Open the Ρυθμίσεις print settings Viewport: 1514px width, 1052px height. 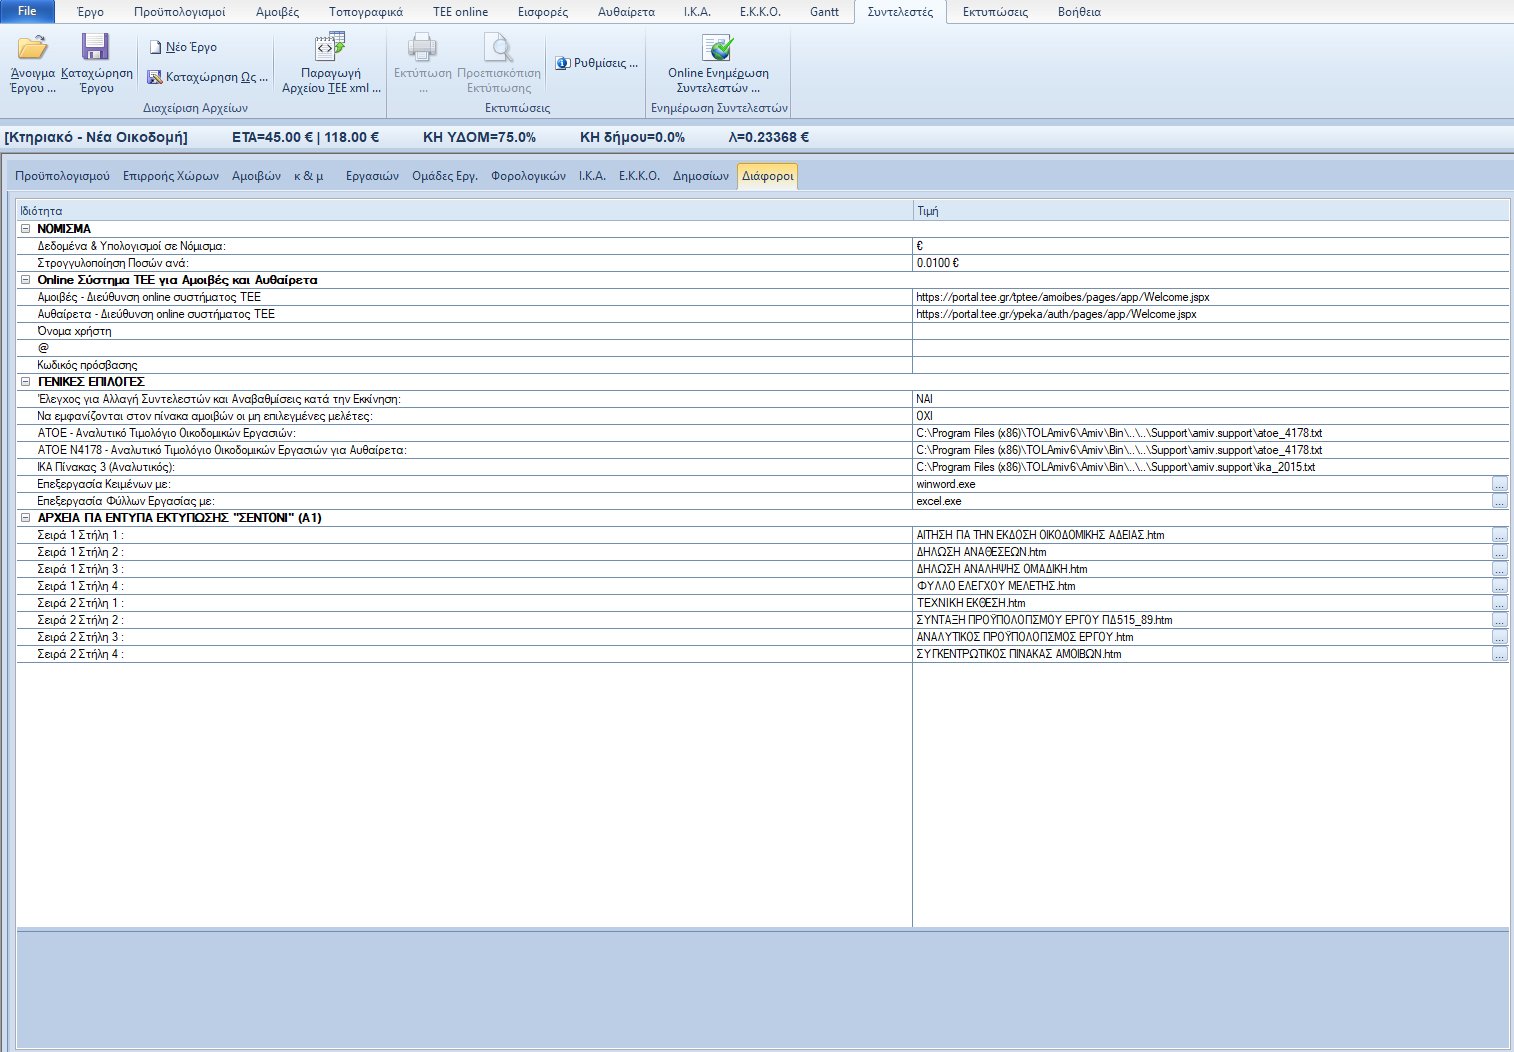(597, 63)
